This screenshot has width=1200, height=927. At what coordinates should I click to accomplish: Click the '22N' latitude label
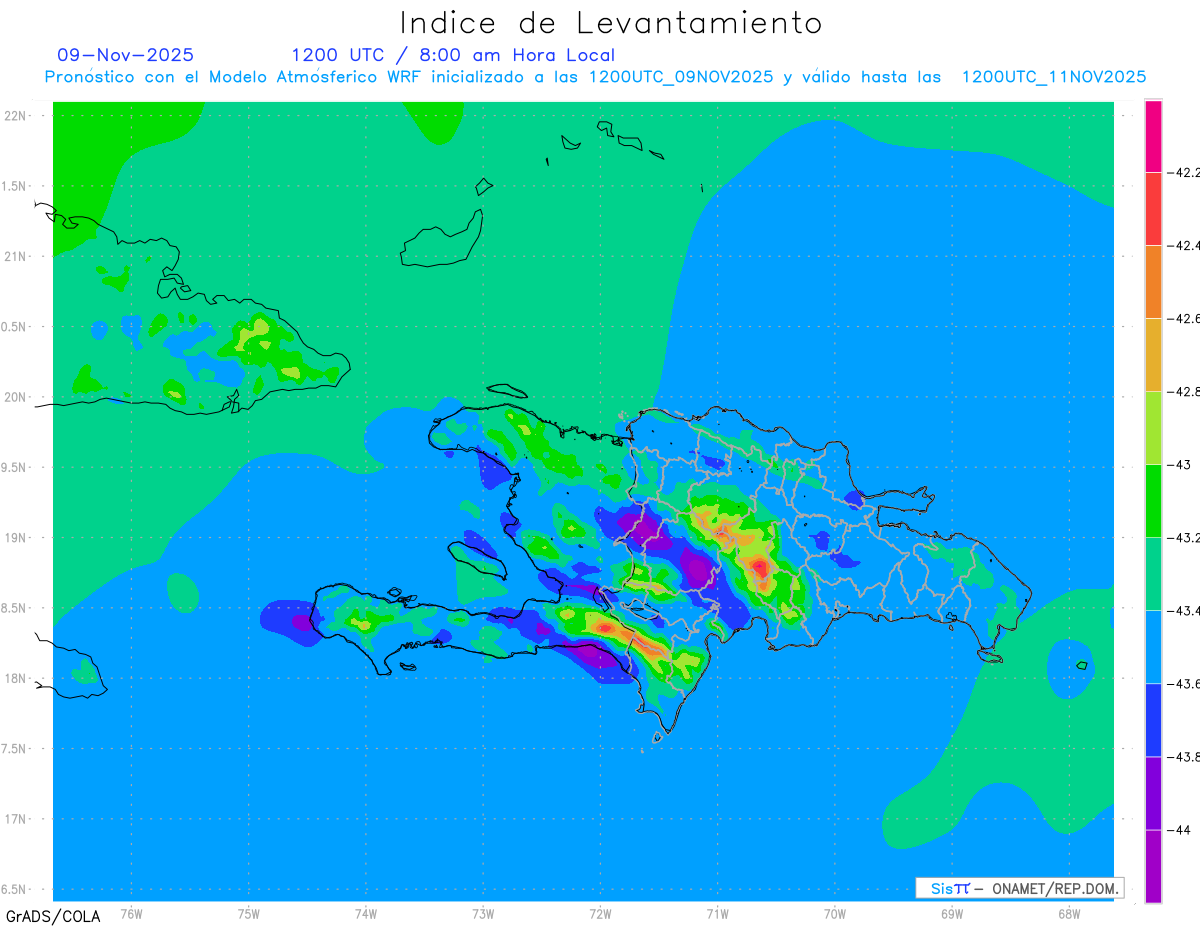(x=15, y=116)
